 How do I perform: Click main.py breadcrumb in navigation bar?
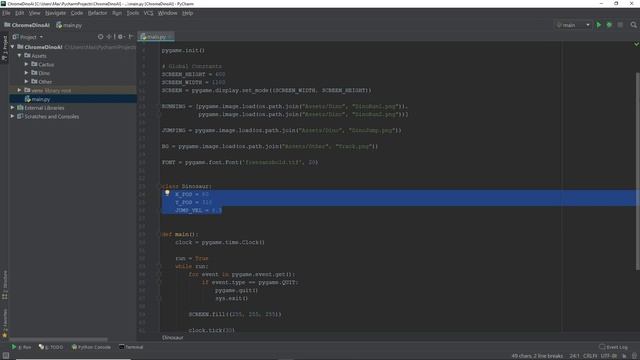69,25
